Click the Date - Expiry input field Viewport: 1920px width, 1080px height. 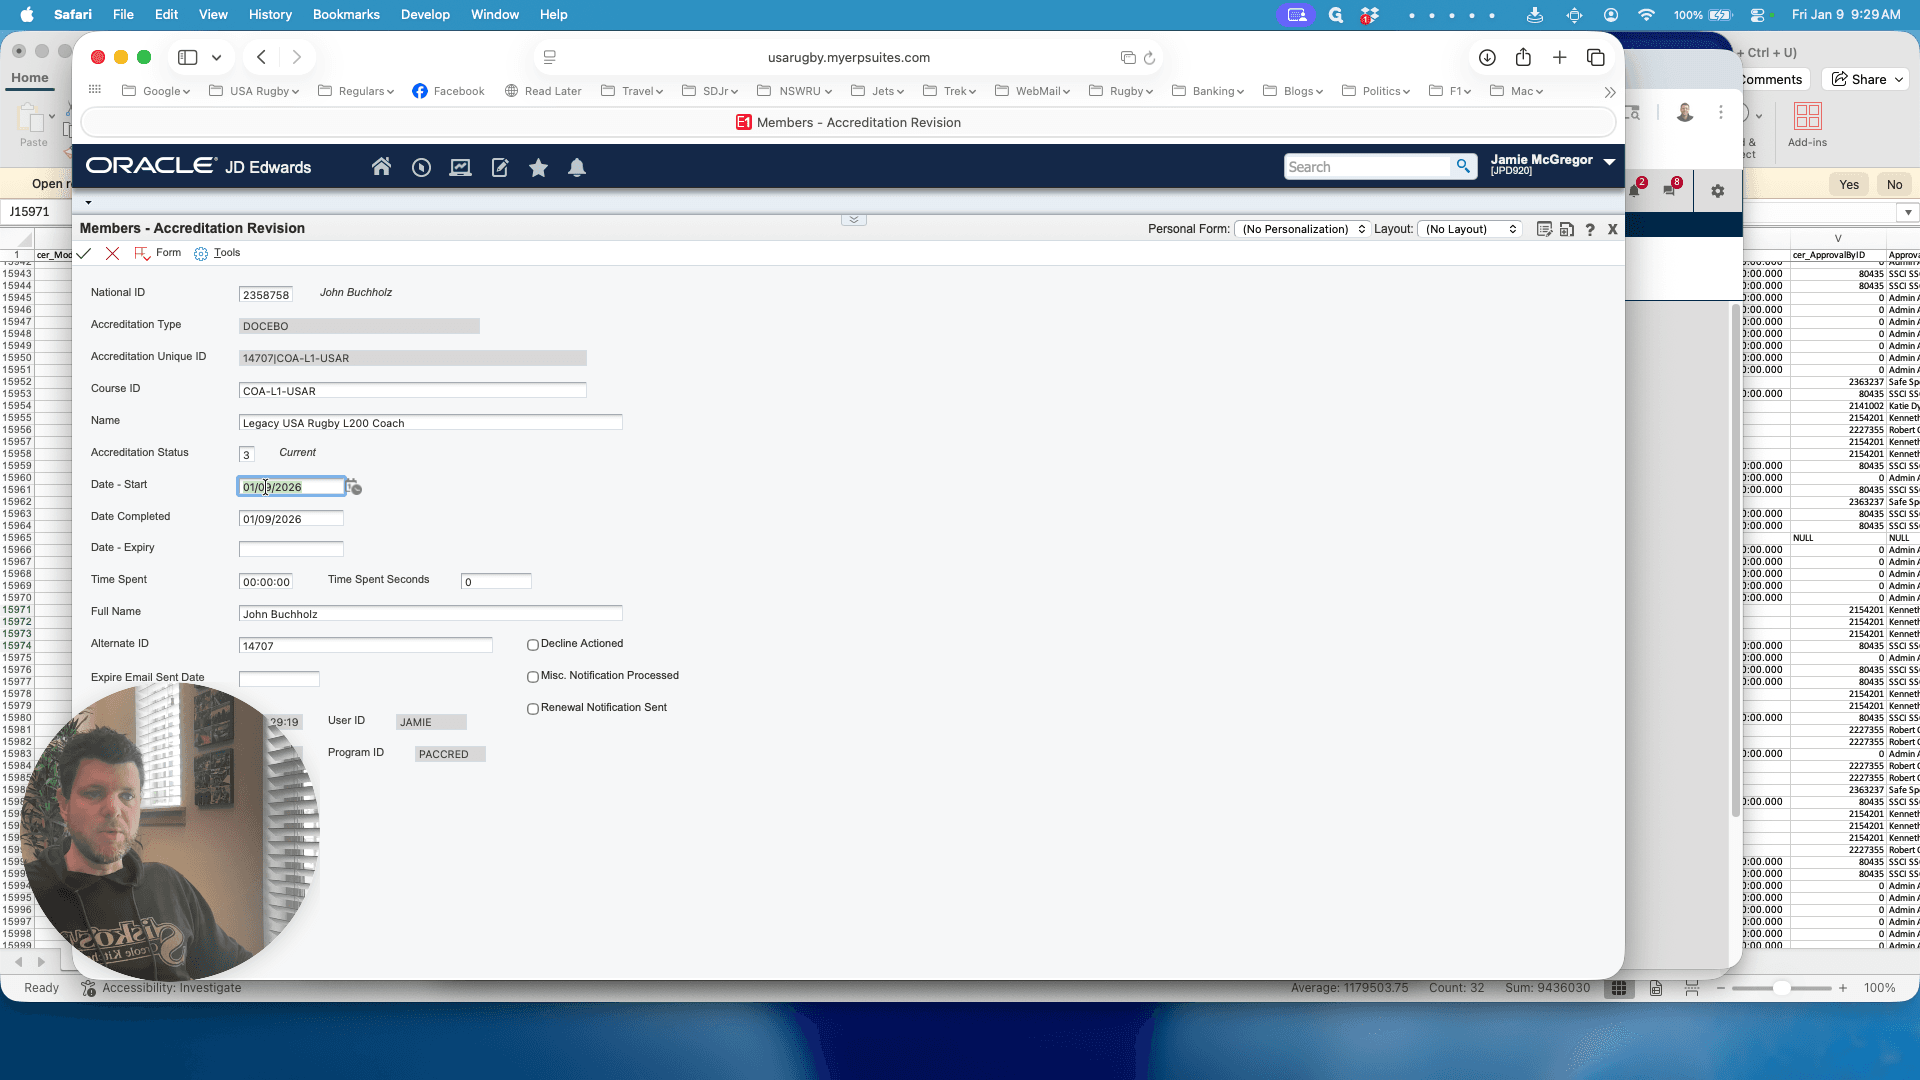pos(291,549)
